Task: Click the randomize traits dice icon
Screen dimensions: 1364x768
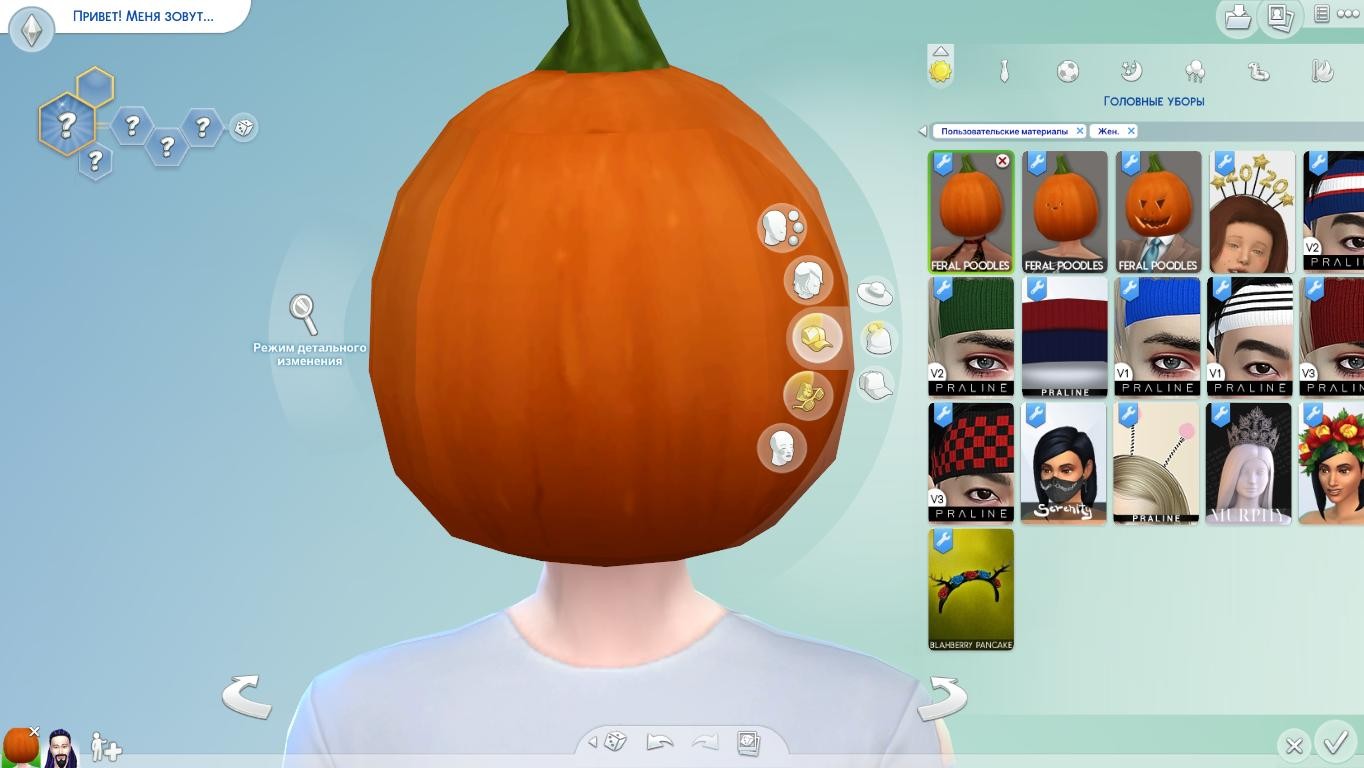Action: [x=243, y=128]
